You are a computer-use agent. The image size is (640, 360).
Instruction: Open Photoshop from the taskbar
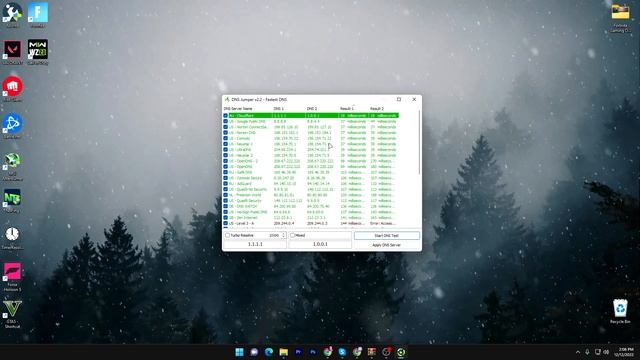point(313,352)
